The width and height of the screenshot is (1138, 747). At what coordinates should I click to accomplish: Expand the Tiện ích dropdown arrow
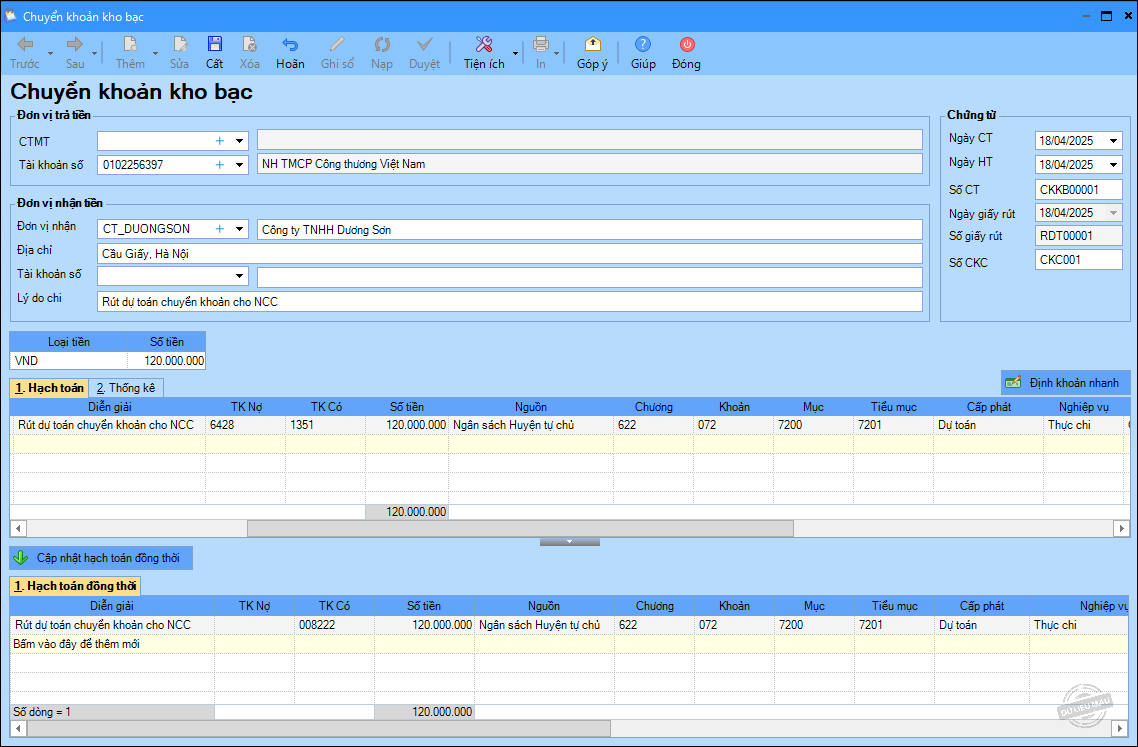click(515, 54)
